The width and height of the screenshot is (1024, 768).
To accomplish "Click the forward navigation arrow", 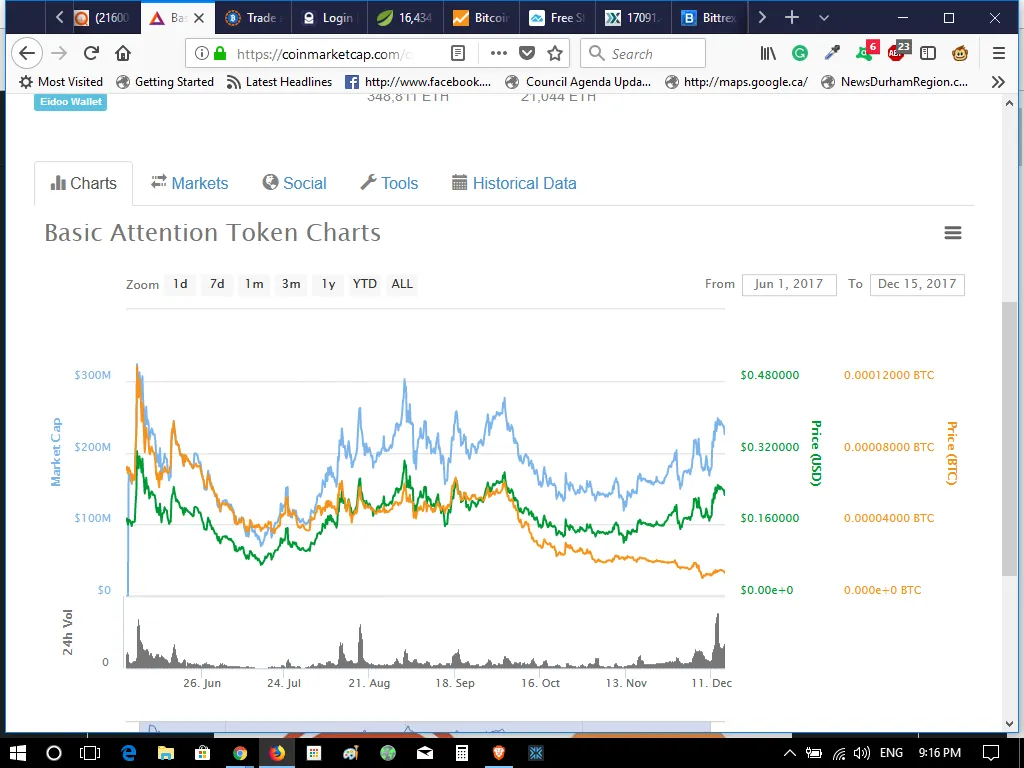I will pyautogui.click(x=59, y=53).
